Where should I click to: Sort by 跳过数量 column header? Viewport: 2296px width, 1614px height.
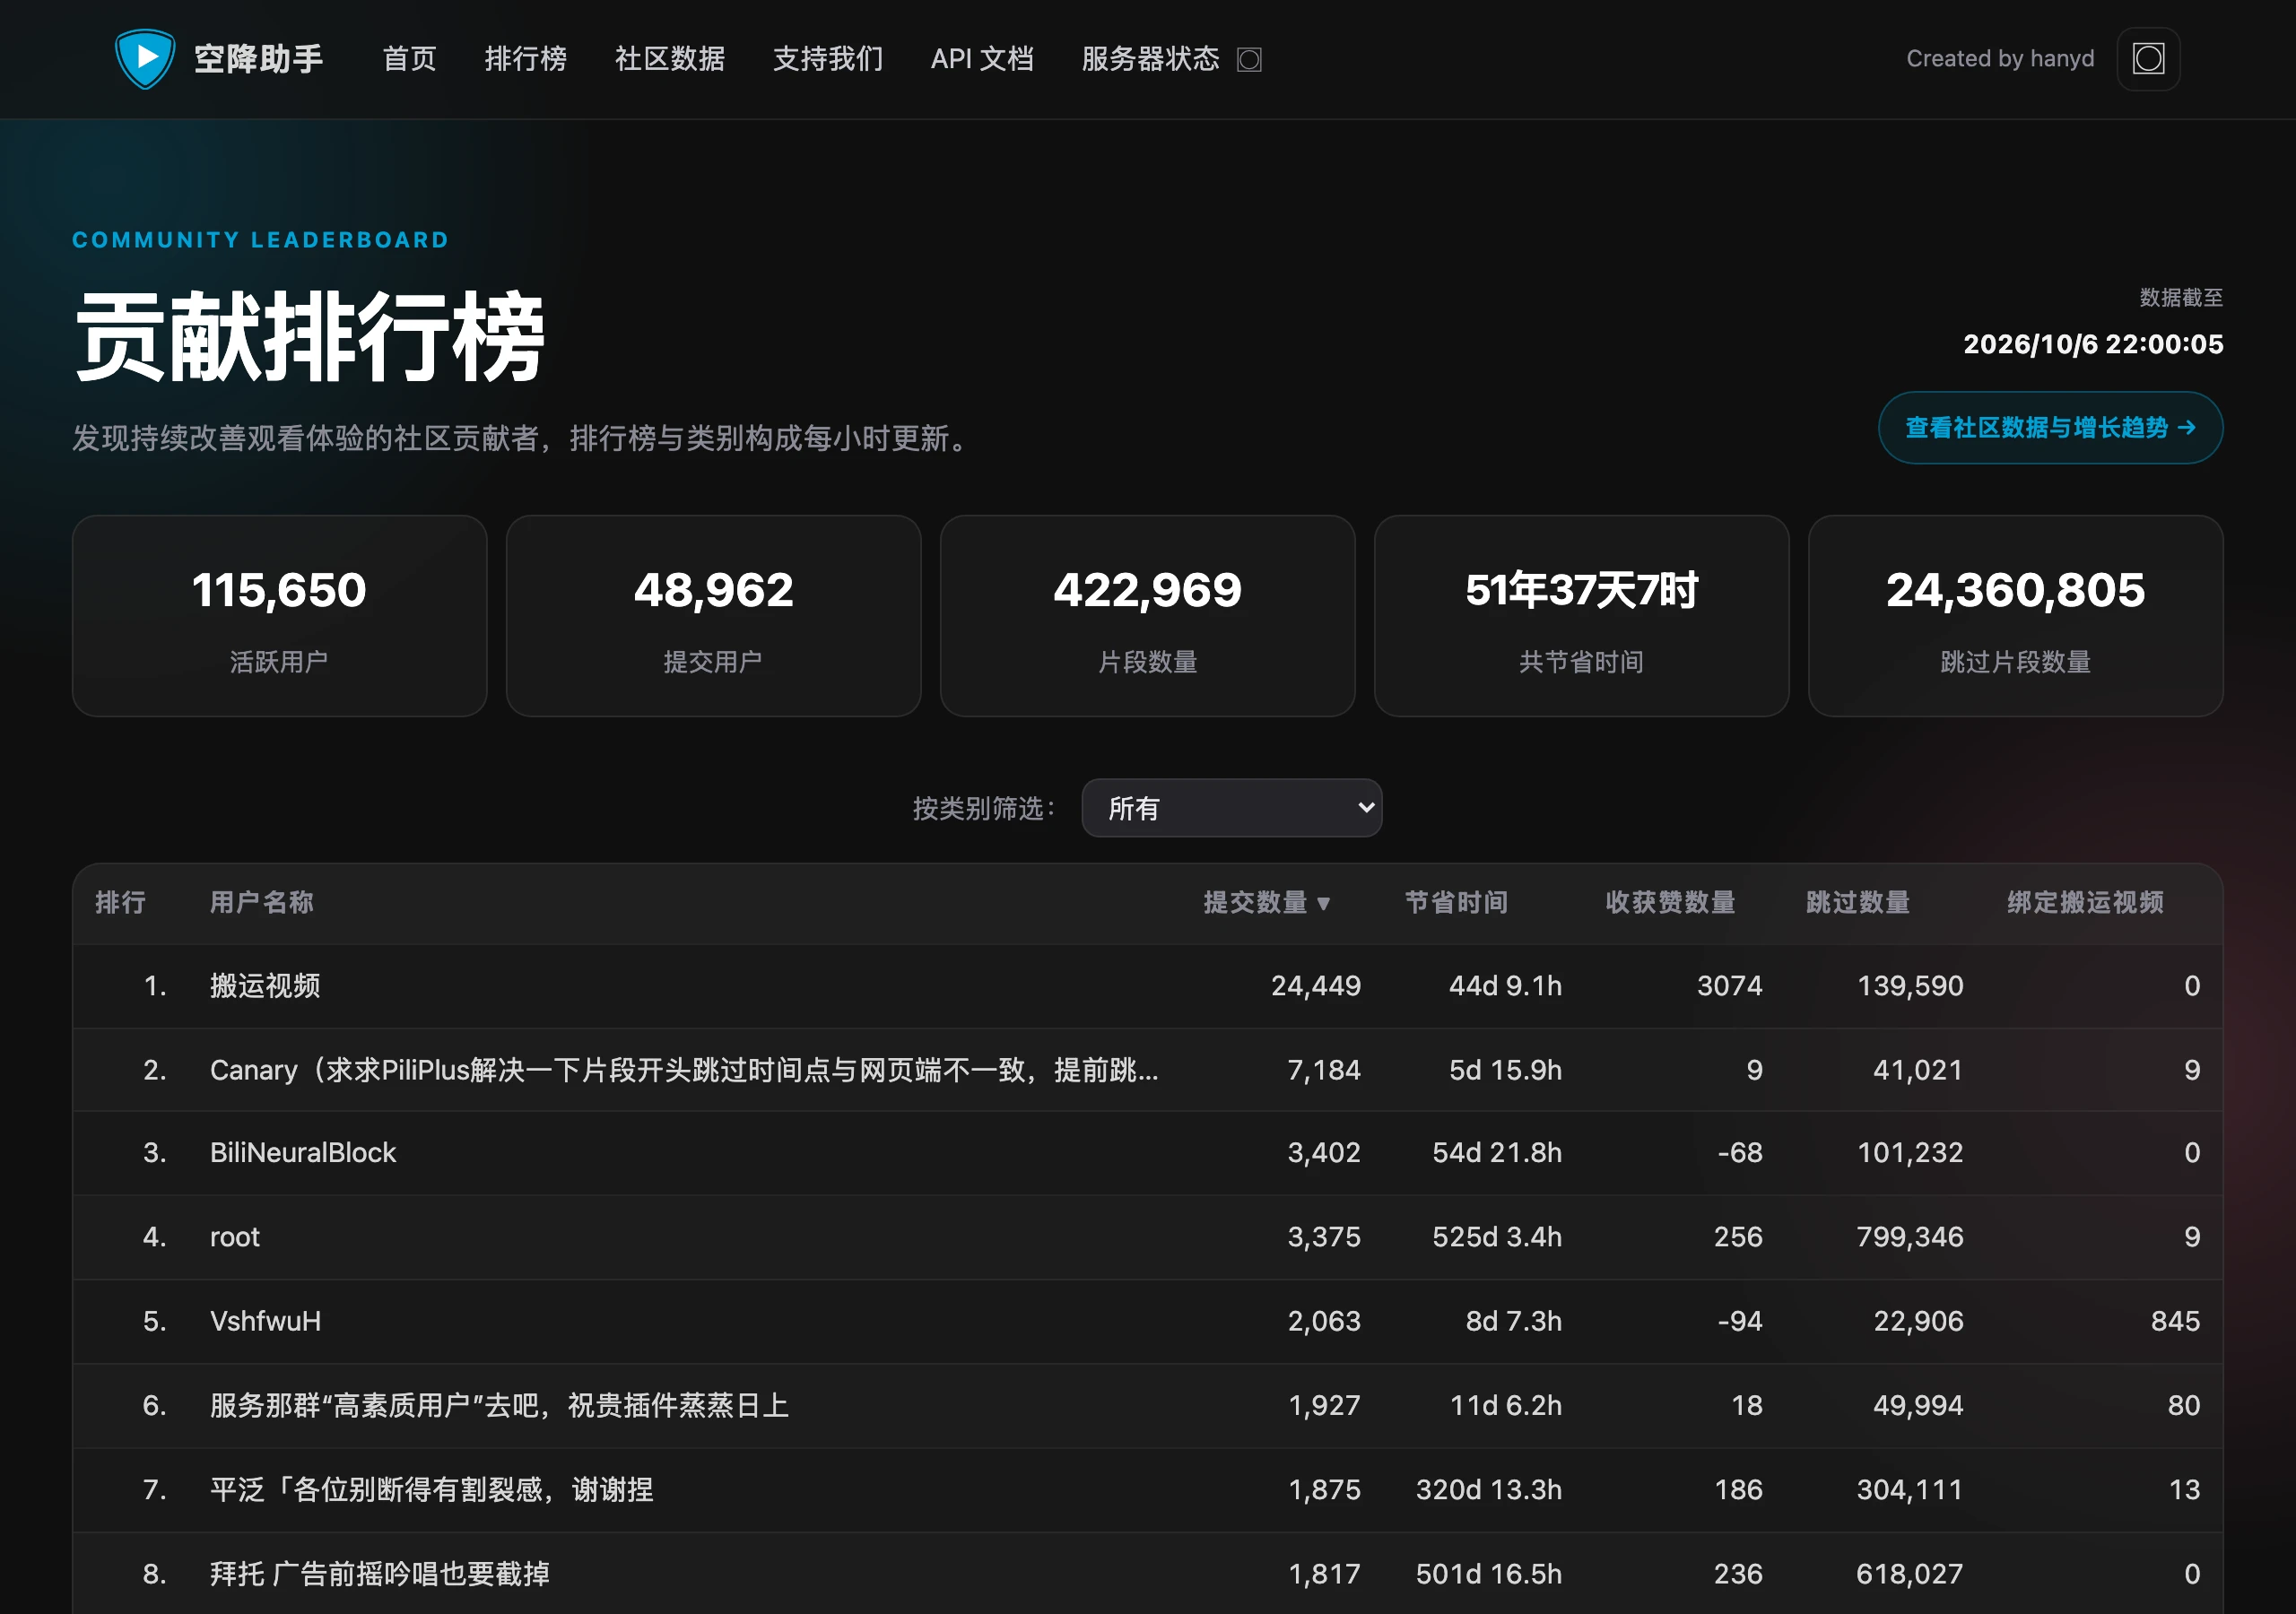[1858, 903]
